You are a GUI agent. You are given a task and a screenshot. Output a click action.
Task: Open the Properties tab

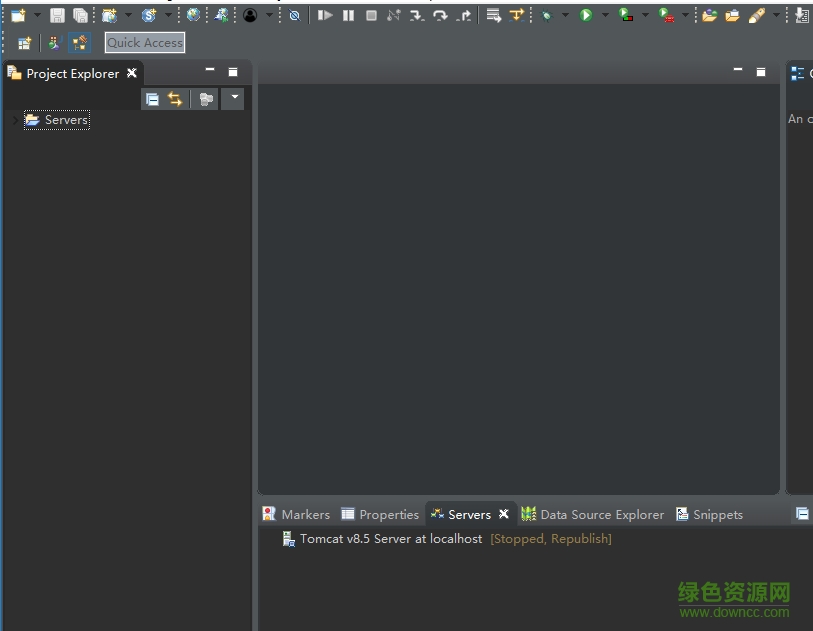click(380, 514)
